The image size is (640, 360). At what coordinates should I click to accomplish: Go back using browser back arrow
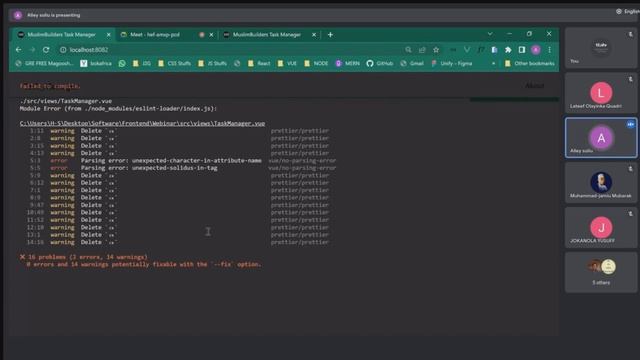(18, 49)
